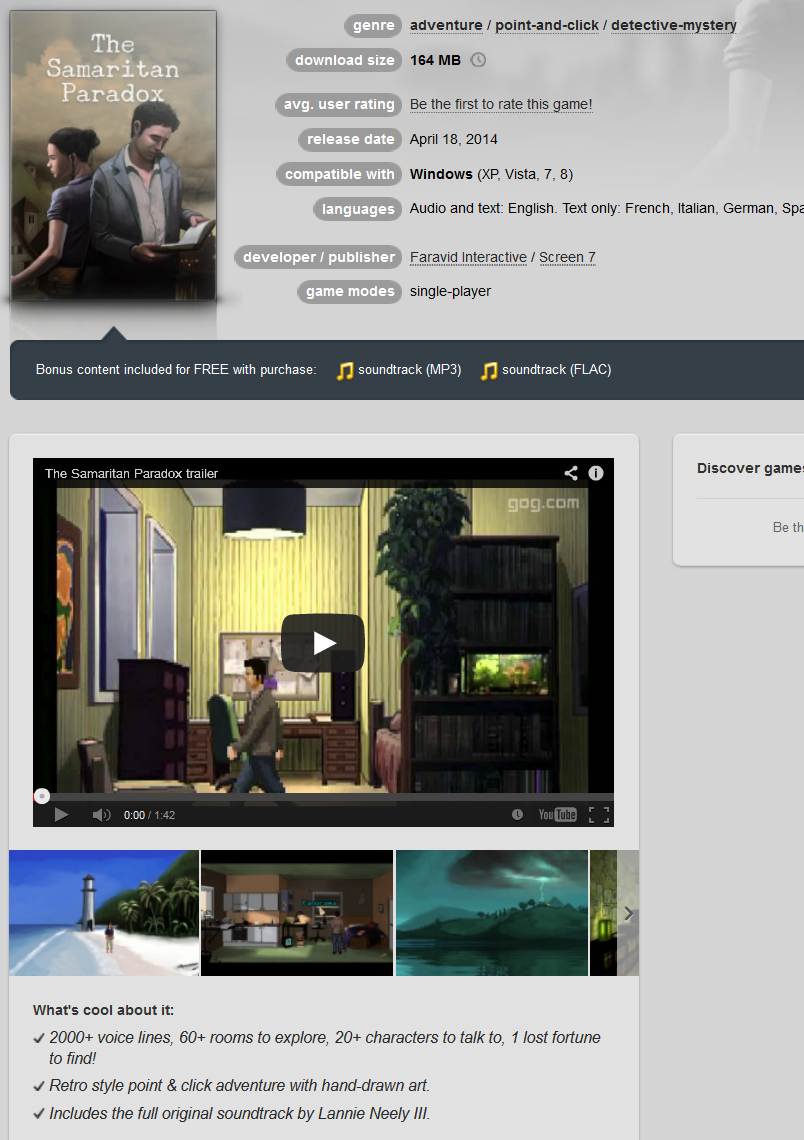
Task: Open the lighthouse beach screenshot thumbnail
Action: [104, 913]
